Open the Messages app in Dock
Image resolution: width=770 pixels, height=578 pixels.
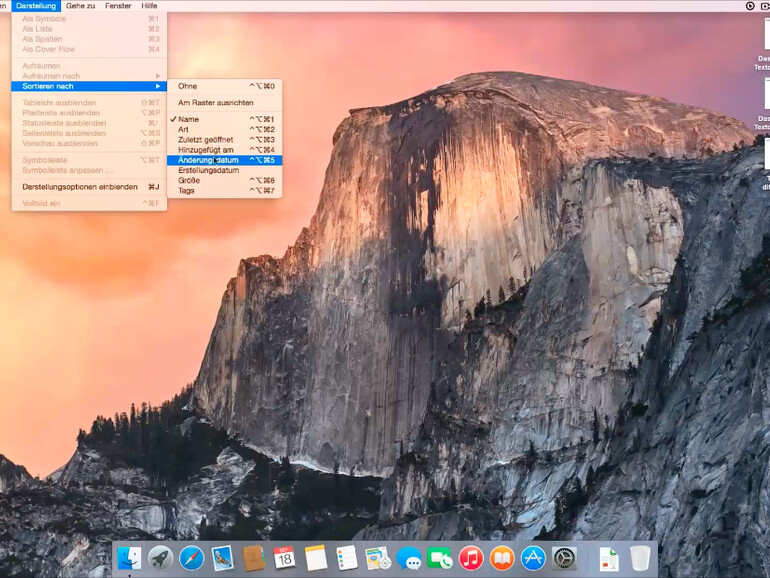408,558
